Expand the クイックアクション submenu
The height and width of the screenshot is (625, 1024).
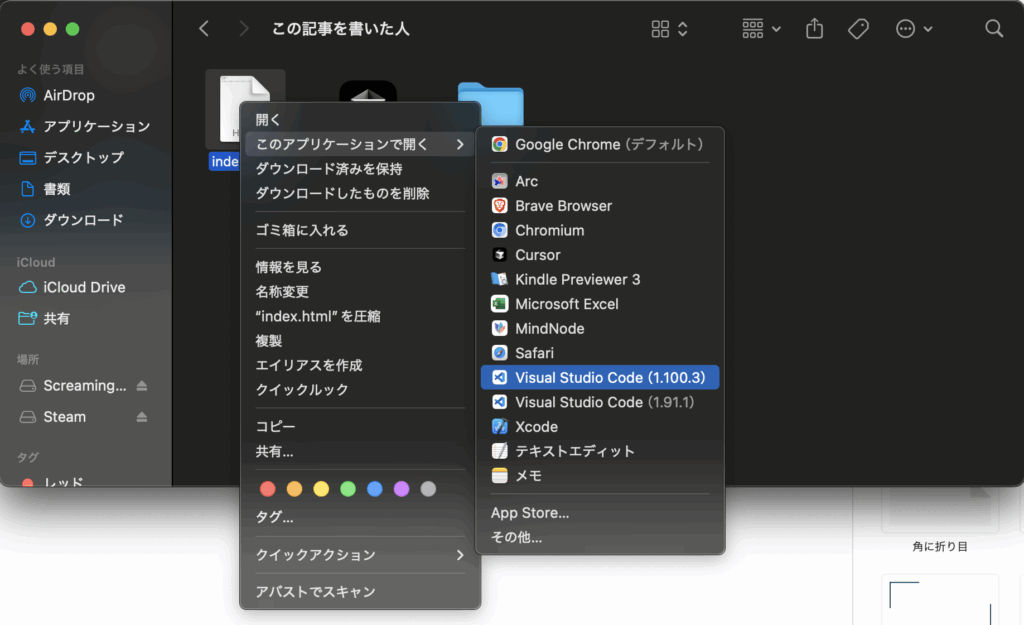tap(360, 554)
